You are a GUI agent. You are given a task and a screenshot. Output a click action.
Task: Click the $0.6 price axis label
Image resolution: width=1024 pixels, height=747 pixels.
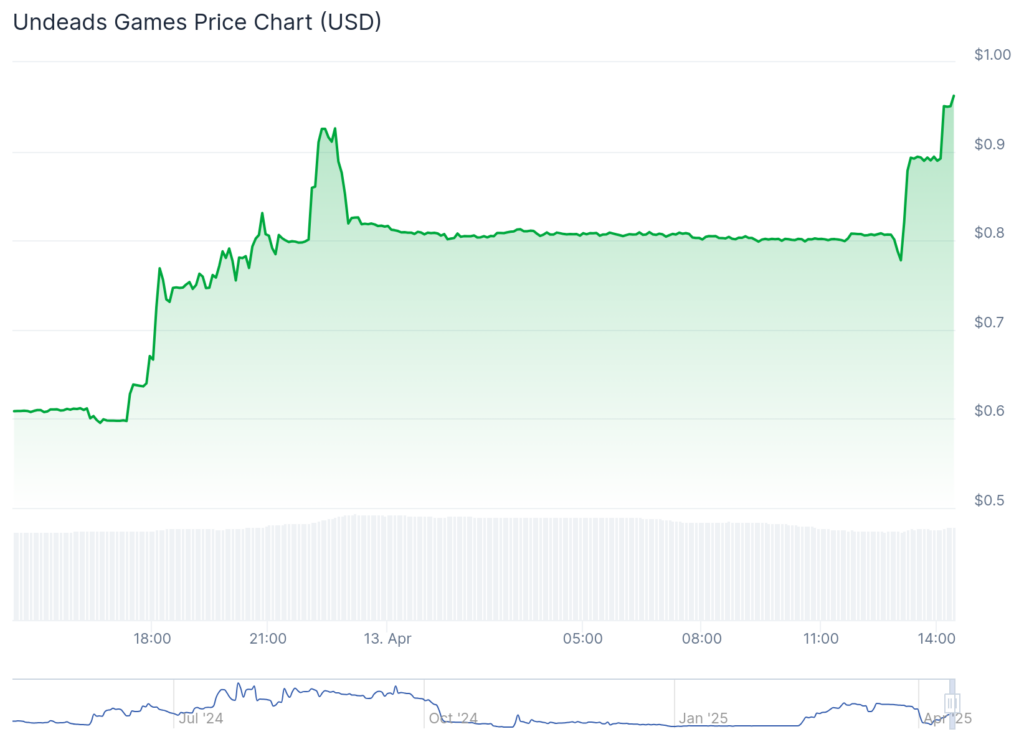(x=988, y=411)
